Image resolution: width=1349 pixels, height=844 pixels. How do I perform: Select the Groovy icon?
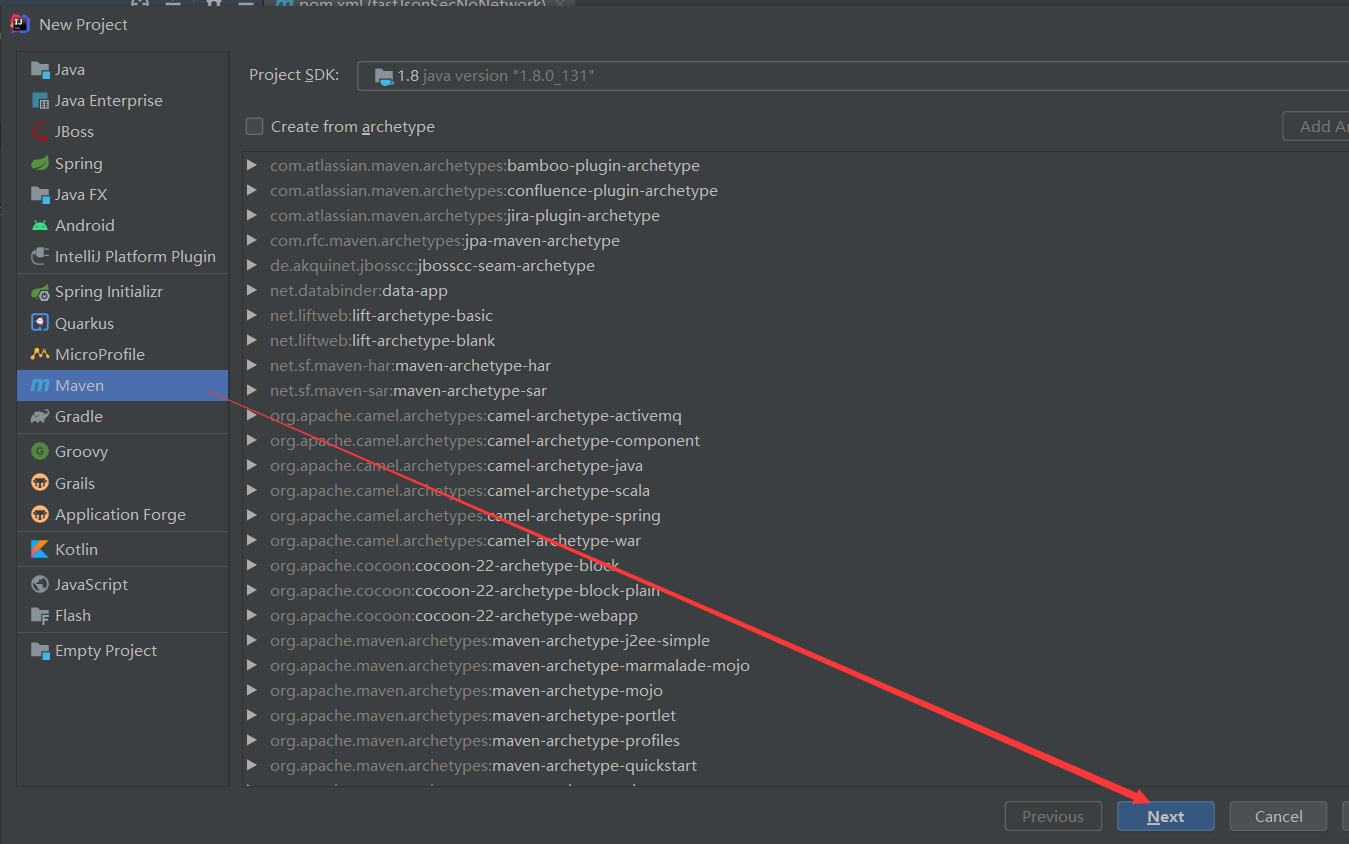click(40, 452)
